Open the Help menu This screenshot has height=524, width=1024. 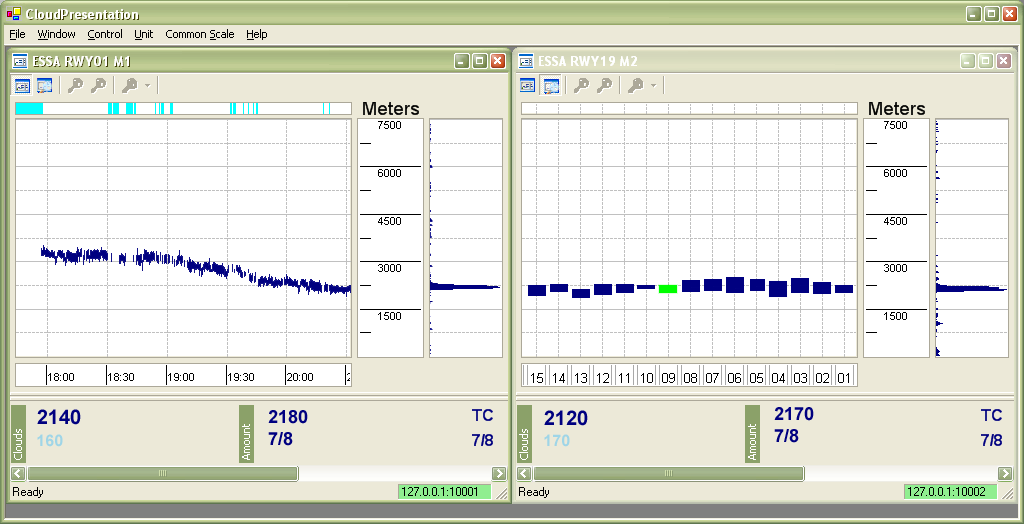[x=257, y=34]
